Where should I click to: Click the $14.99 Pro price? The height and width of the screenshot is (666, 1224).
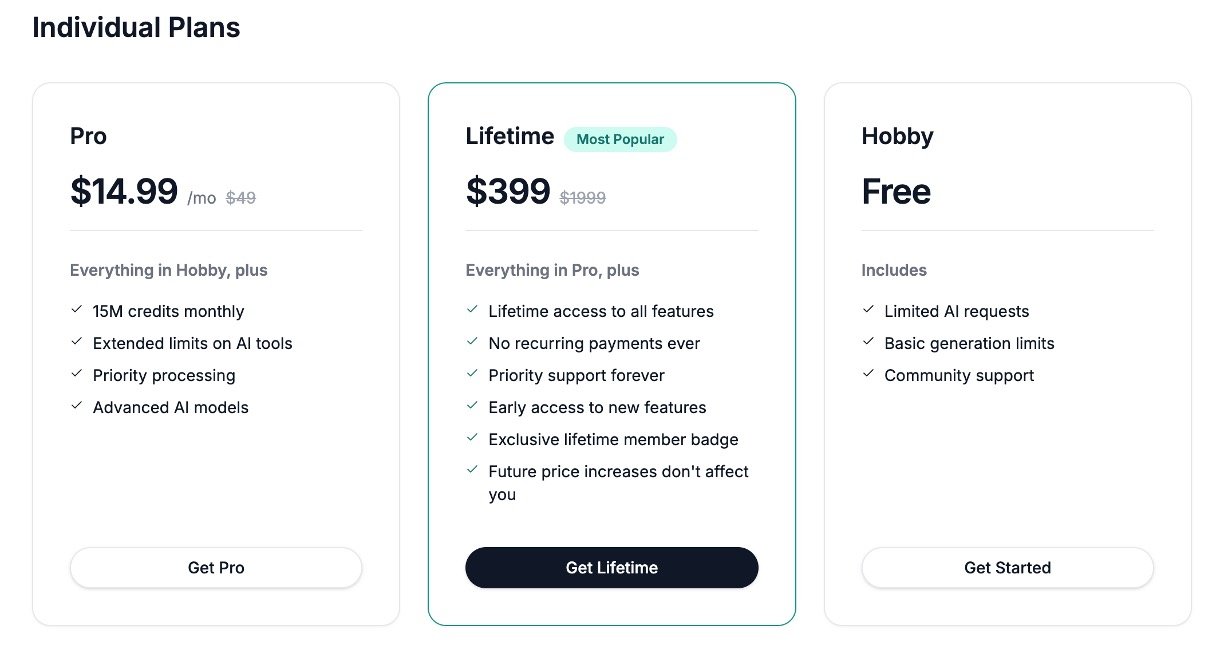tap(124, 191)
